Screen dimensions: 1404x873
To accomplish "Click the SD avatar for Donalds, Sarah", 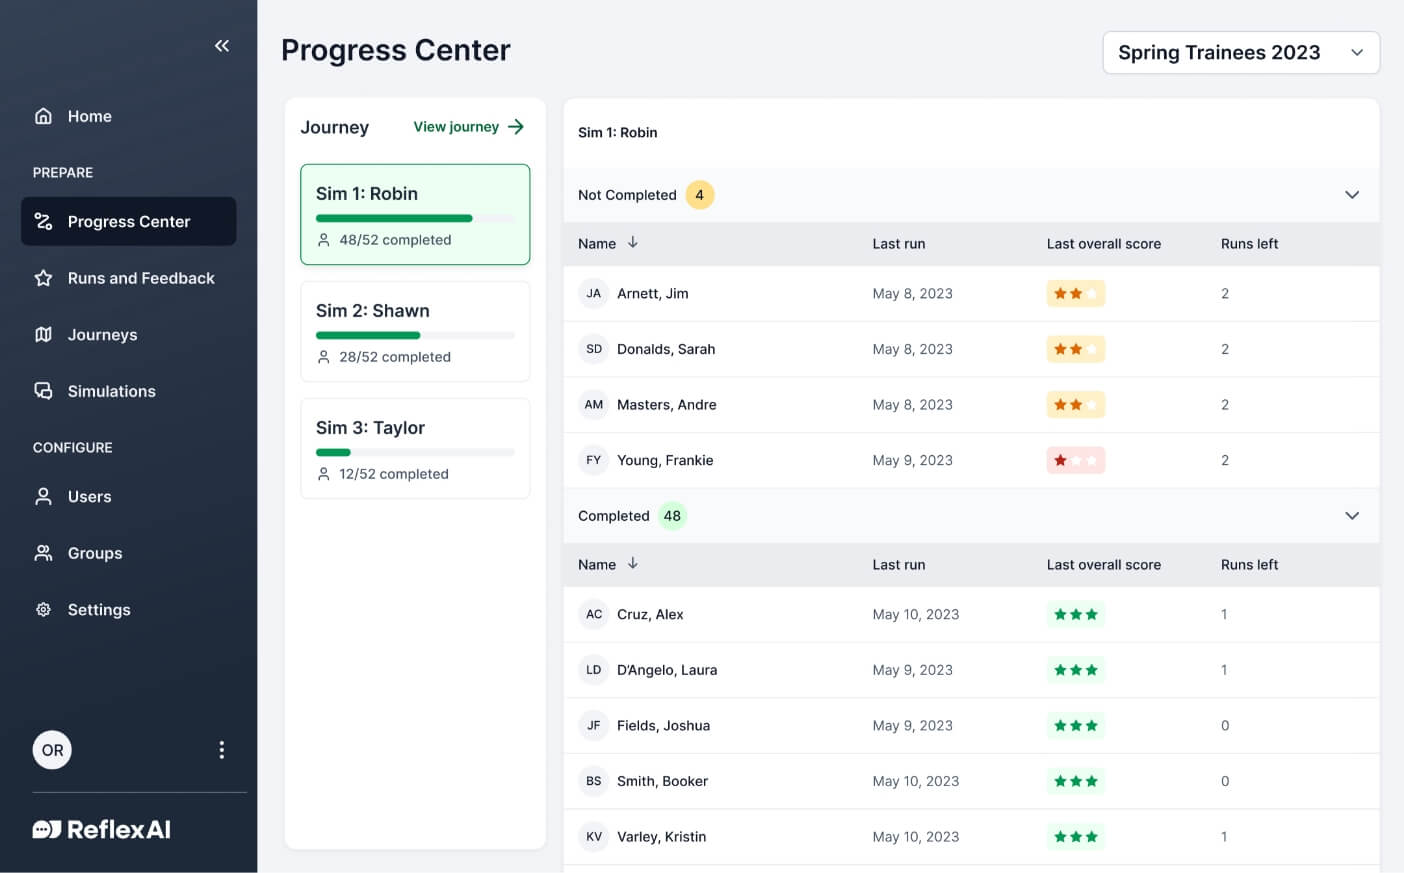I will pos(594,349).
